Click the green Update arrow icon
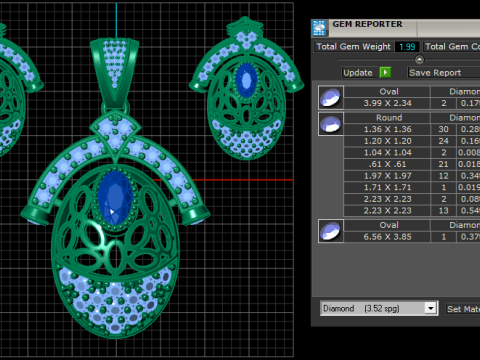Screen dimensions: 480x360 (x=385, y=72)
